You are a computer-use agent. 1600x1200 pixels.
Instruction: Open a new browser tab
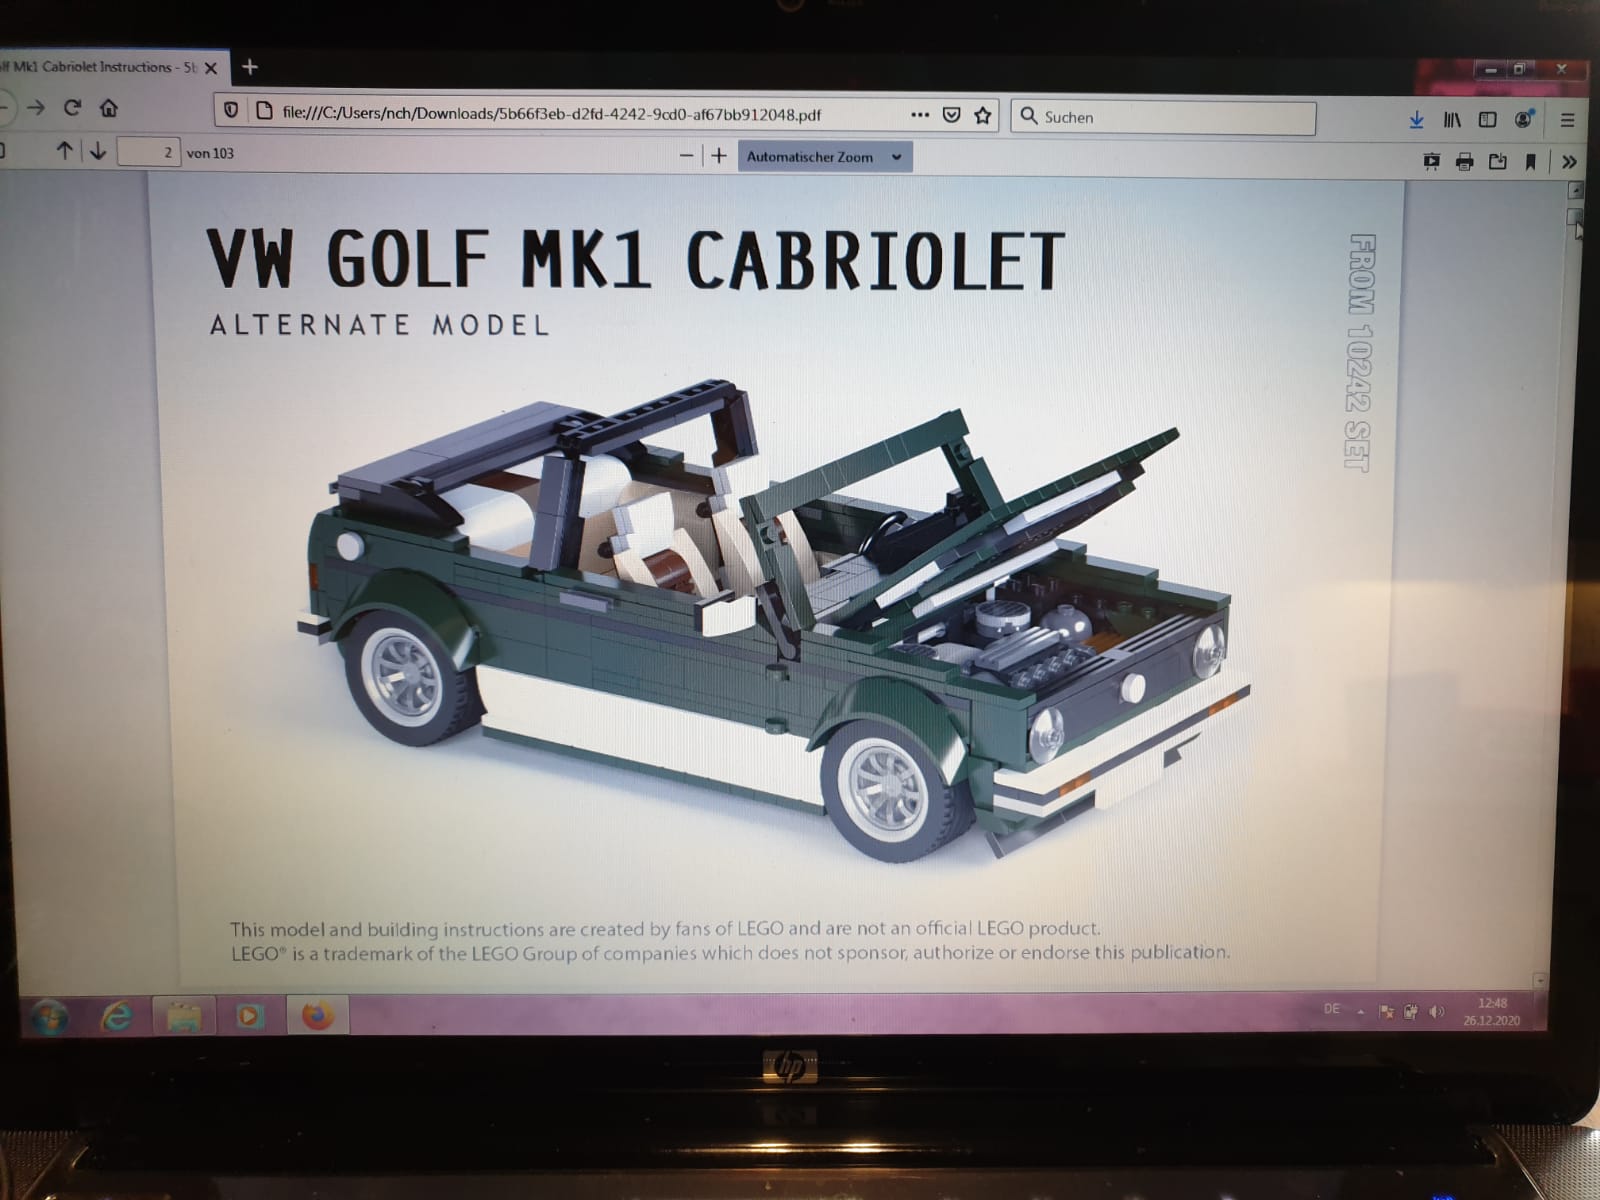(x=250, y=67)
